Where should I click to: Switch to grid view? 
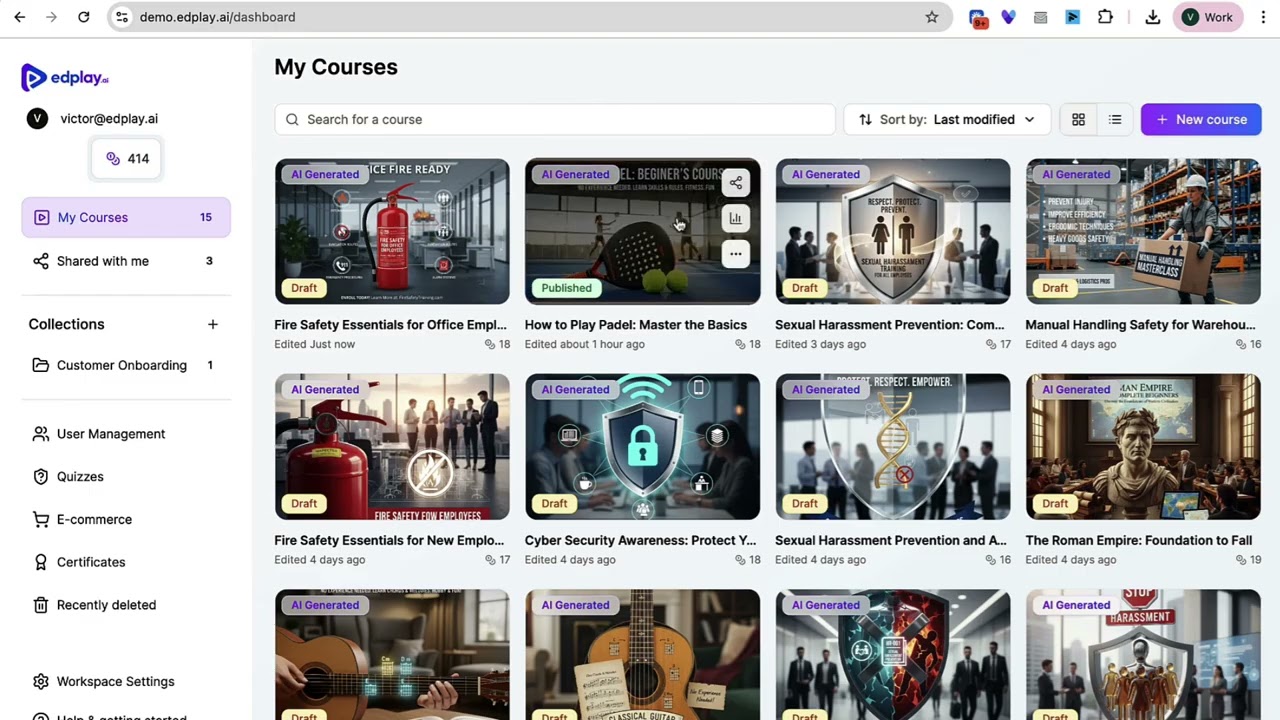tap(1078, 119)
